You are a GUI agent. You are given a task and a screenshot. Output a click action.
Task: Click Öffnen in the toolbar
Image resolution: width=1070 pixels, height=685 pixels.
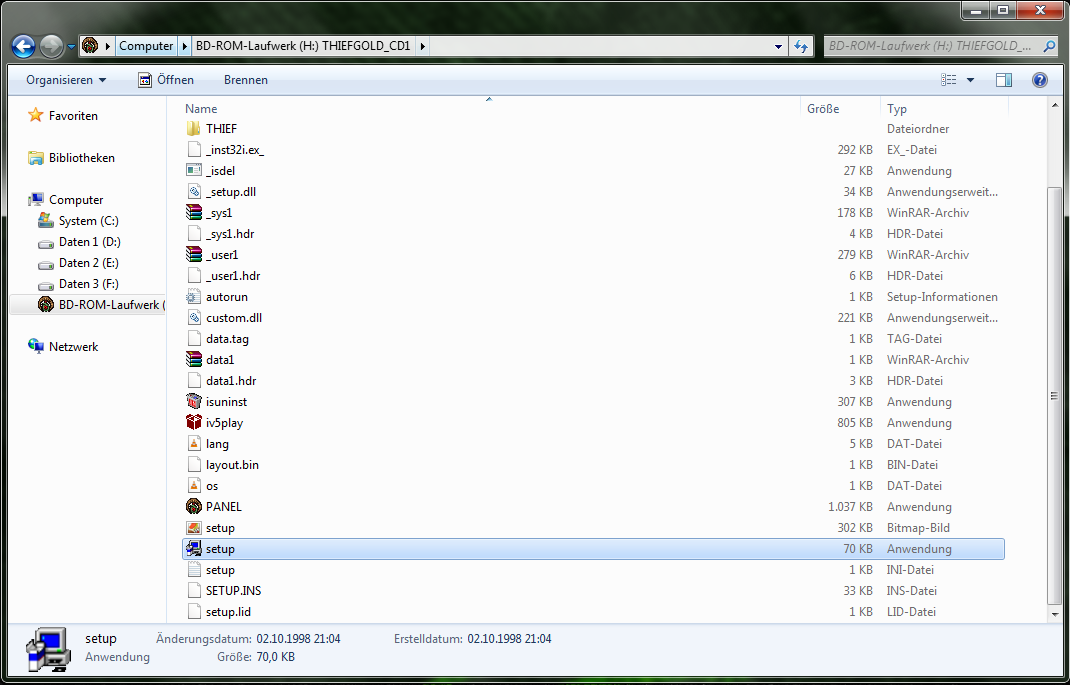pos(166,80)
